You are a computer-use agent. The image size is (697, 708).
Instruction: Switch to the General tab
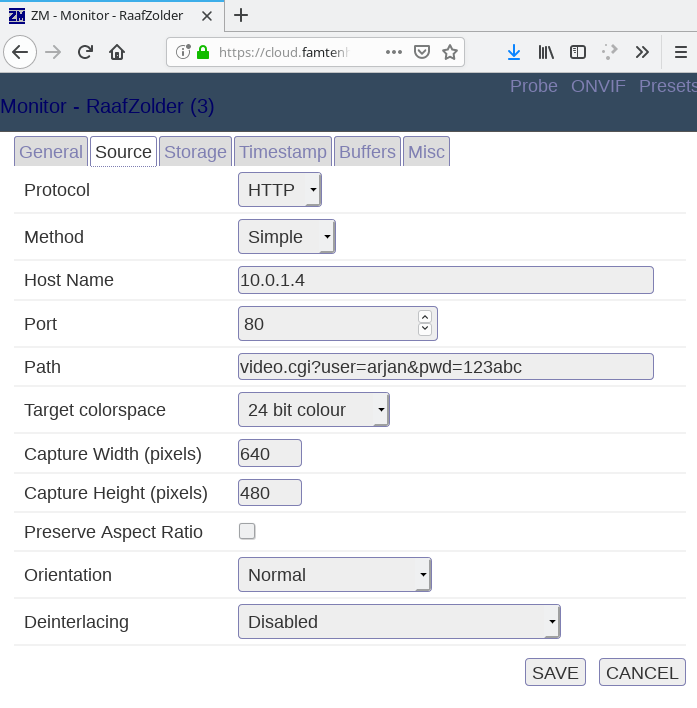pos(51,152)
